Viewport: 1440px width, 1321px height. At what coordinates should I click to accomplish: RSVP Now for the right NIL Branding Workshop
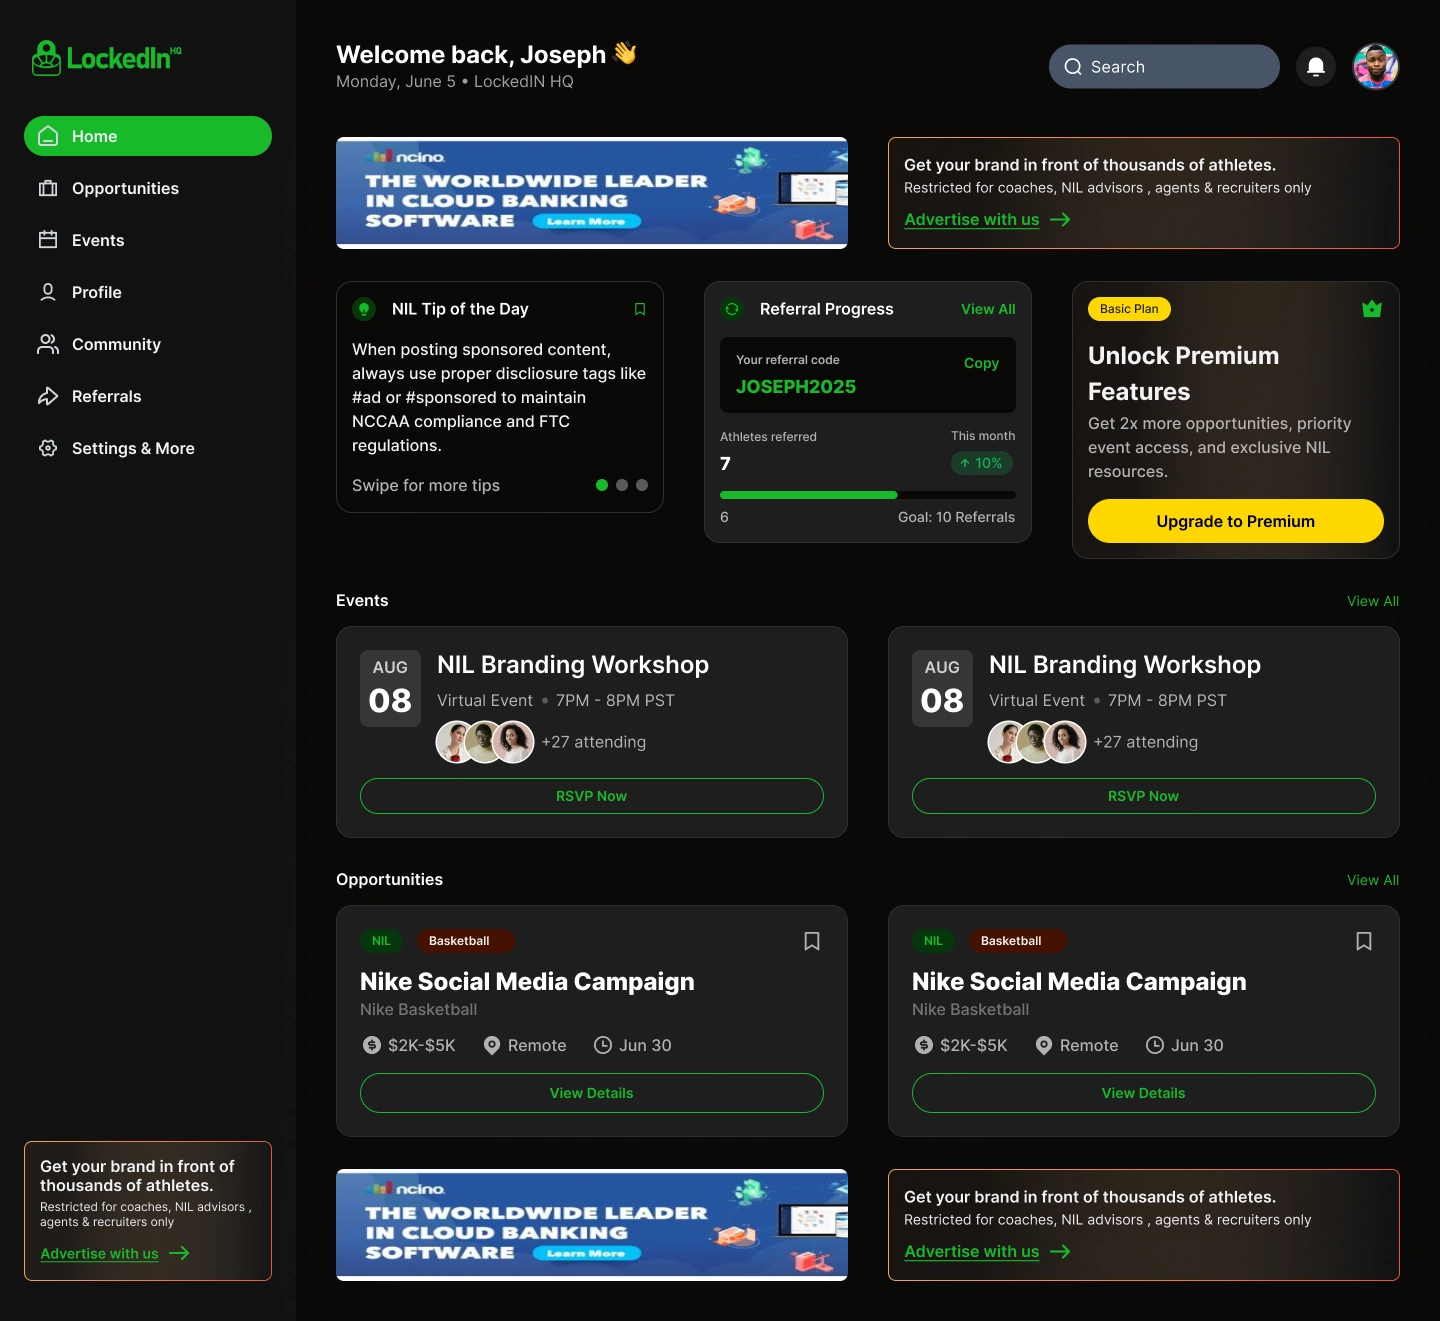[1144, 796]
